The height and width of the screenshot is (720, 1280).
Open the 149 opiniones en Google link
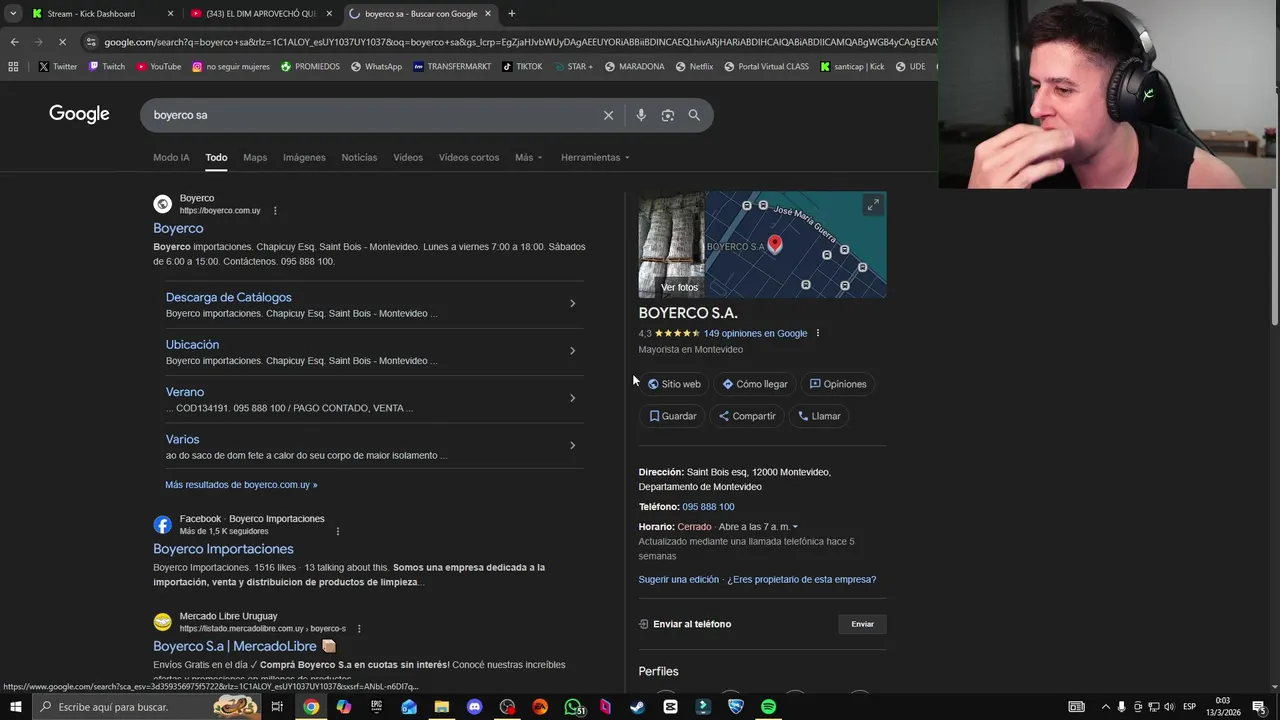tap(755, 333)
